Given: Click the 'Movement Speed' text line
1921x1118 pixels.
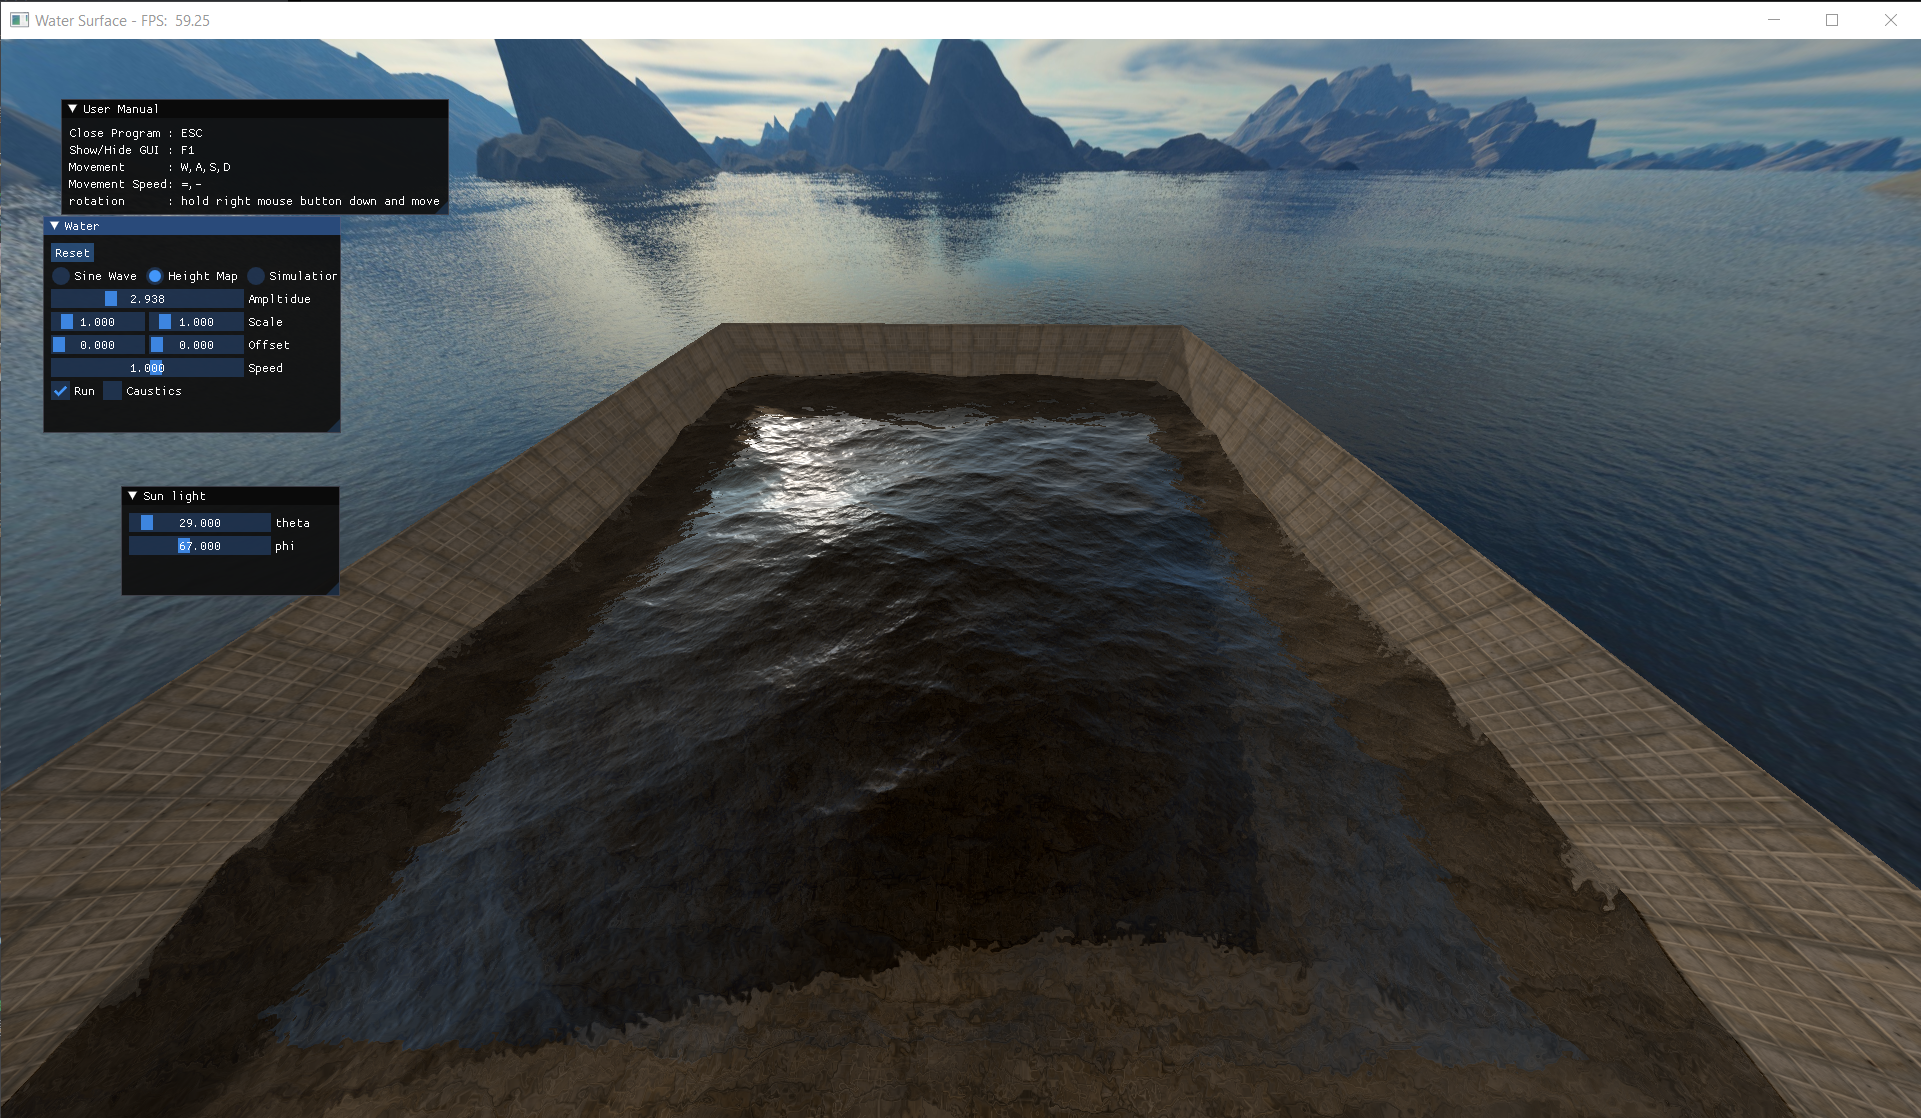Looking at the screenshot, I should click(136, 184).
